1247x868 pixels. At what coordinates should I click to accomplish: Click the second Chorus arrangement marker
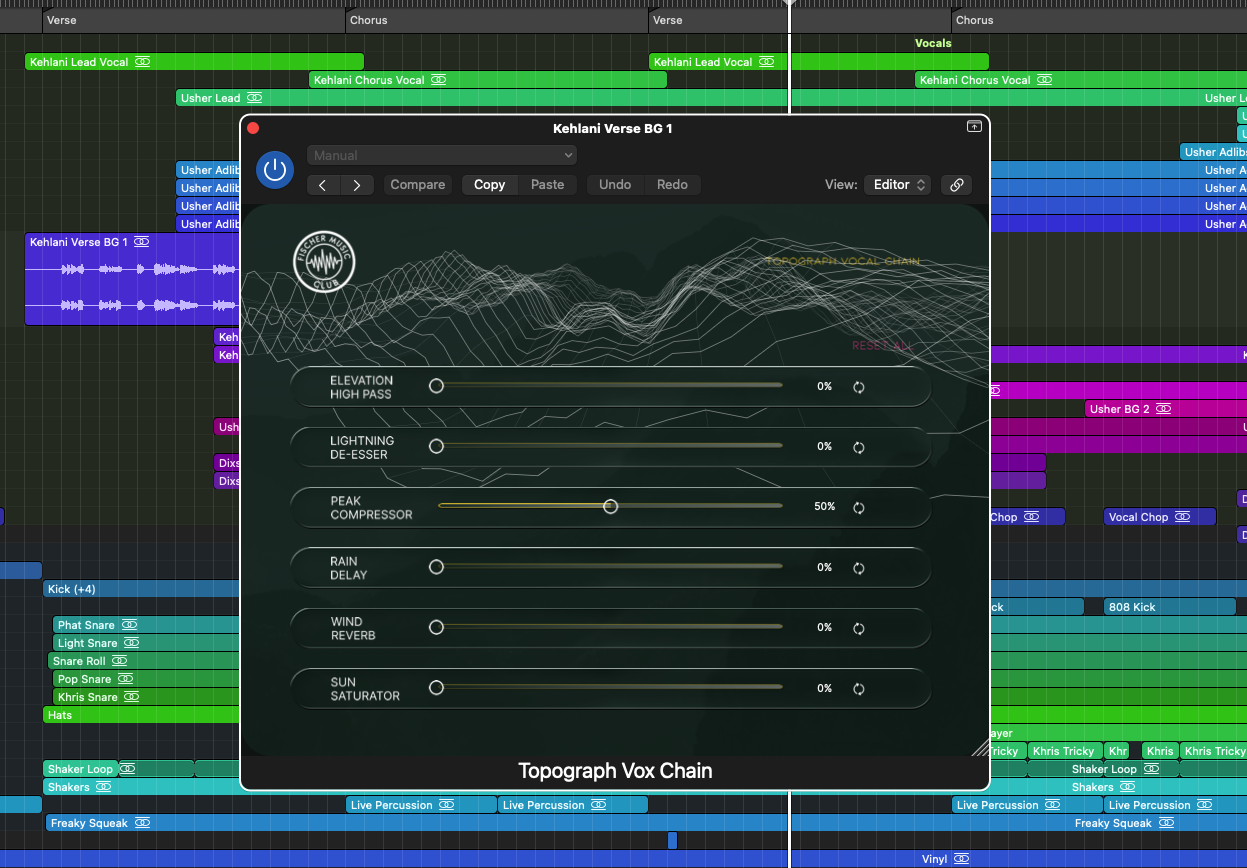pos(1099,20)
